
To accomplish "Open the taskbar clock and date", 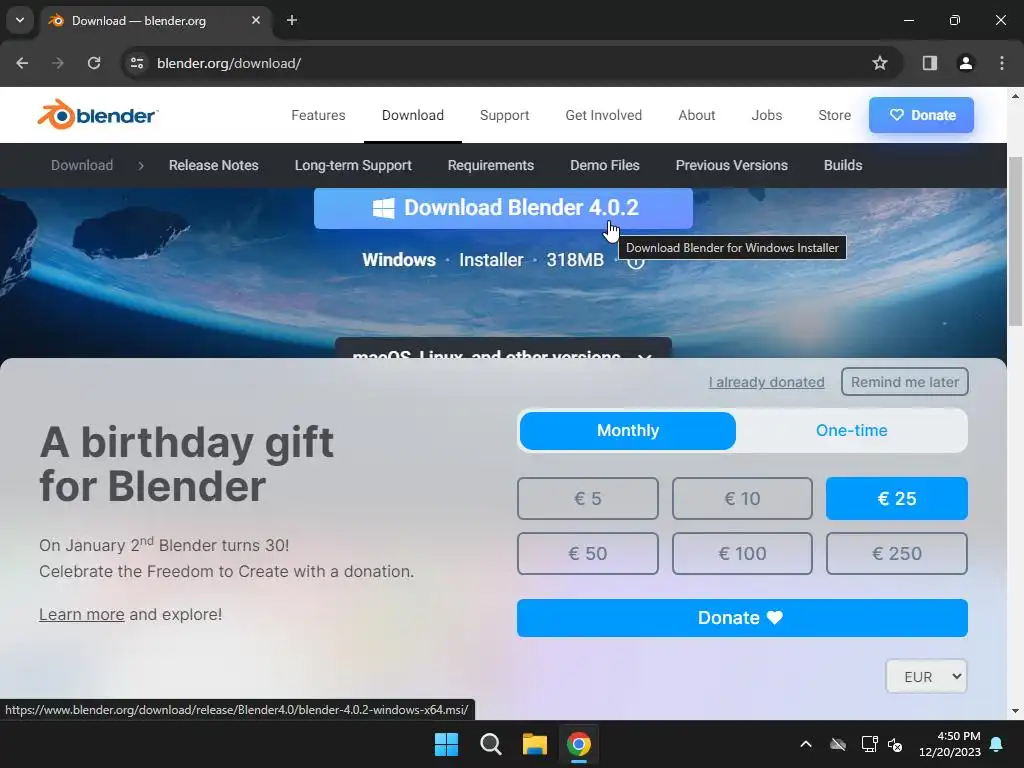I will click(950, 744).
